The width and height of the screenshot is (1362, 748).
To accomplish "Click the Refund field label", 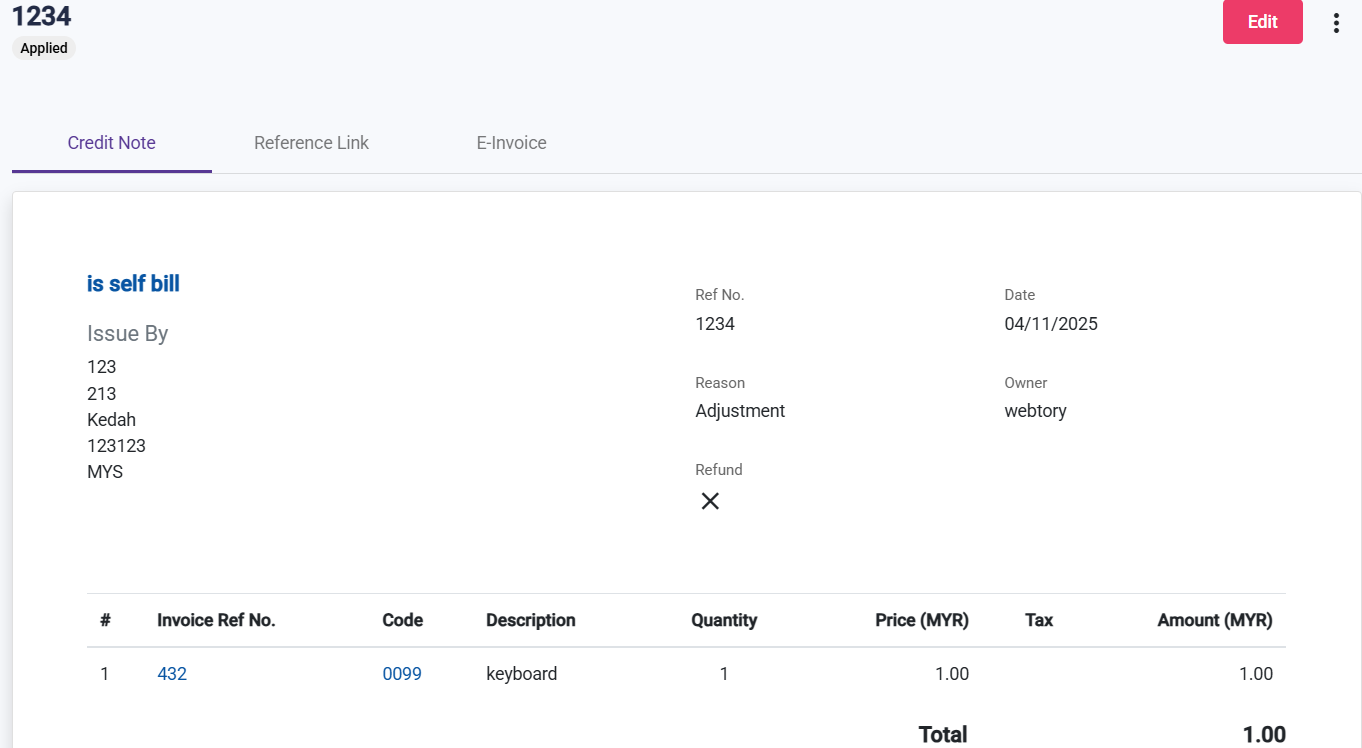I will [719, 470].
